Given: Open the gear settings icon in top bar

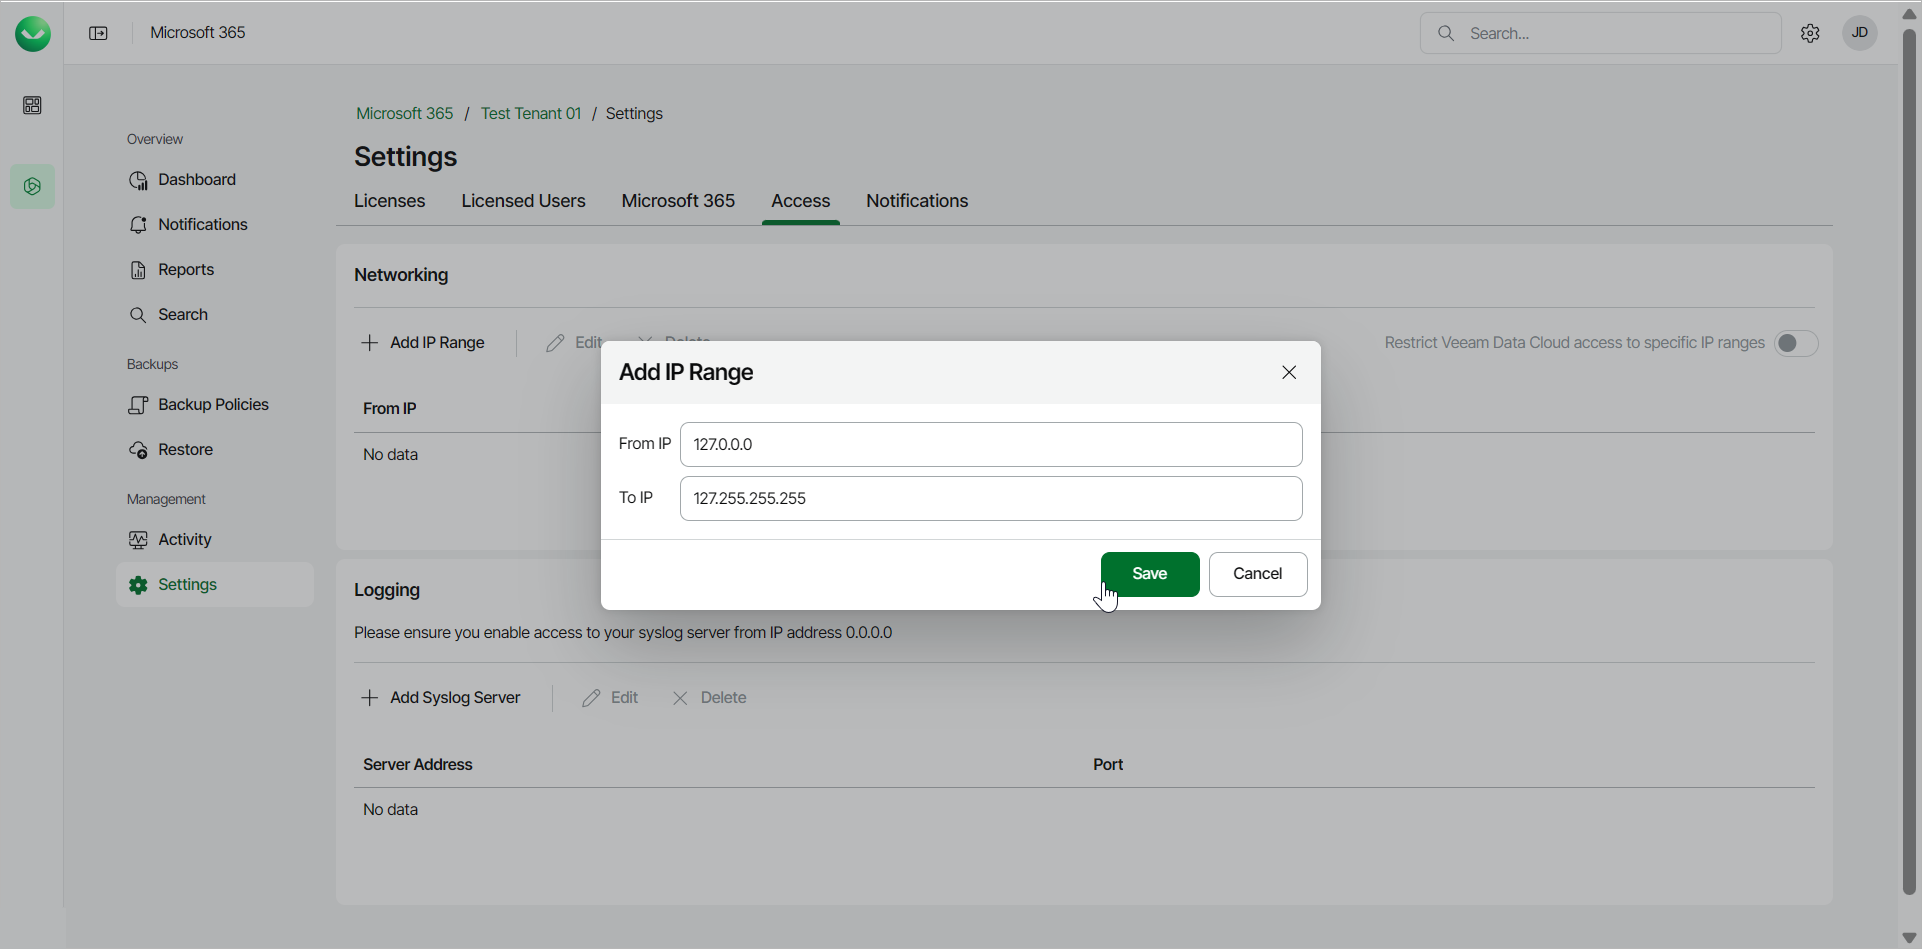Looking at the screenshot, I should [1810, 34].
